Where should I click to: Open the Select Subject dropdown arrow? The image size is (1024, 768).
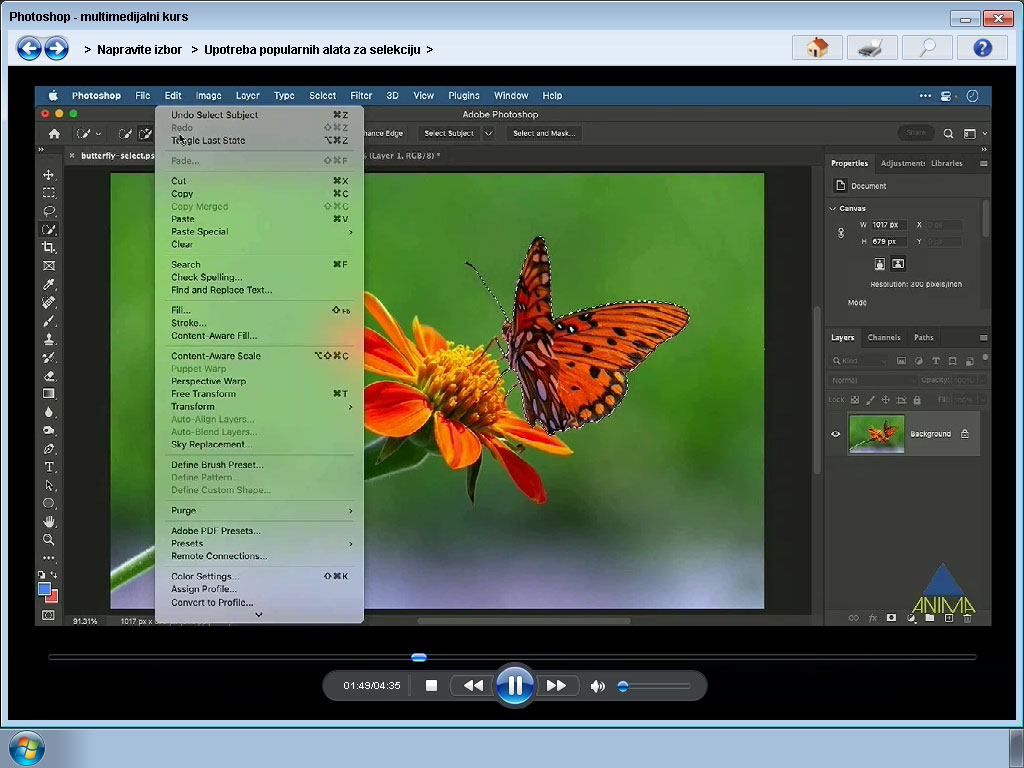(x=488, y=133)
